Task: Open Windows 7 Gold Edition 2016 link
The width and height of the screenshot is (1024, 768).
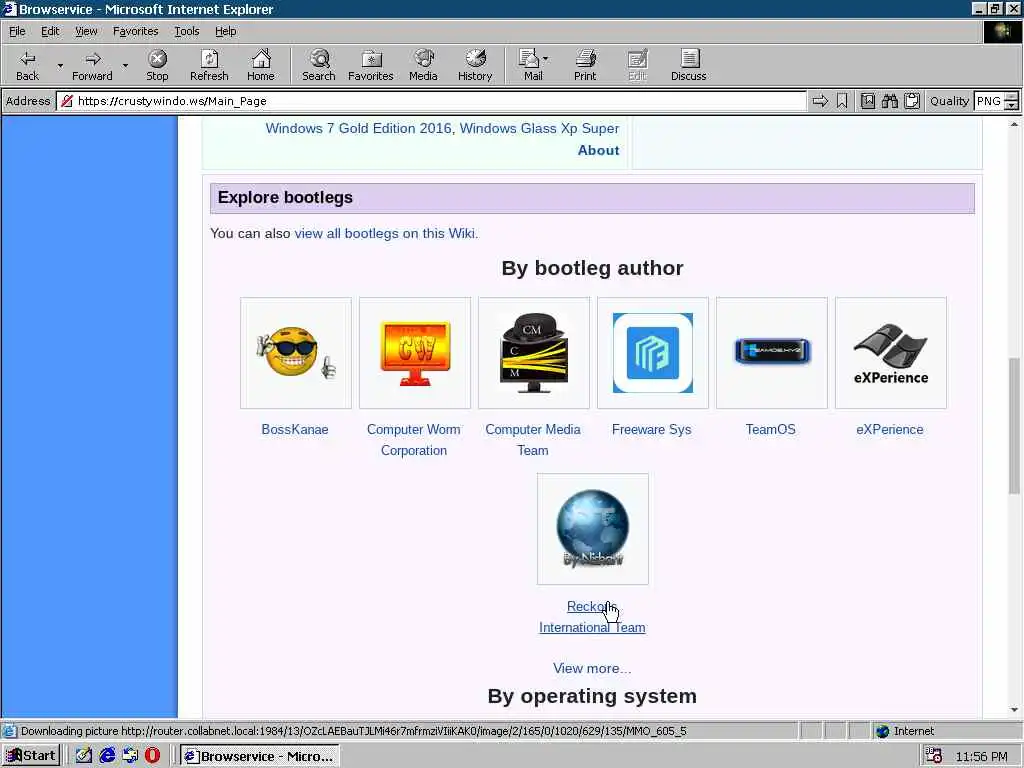Action: tap(359, 128)
